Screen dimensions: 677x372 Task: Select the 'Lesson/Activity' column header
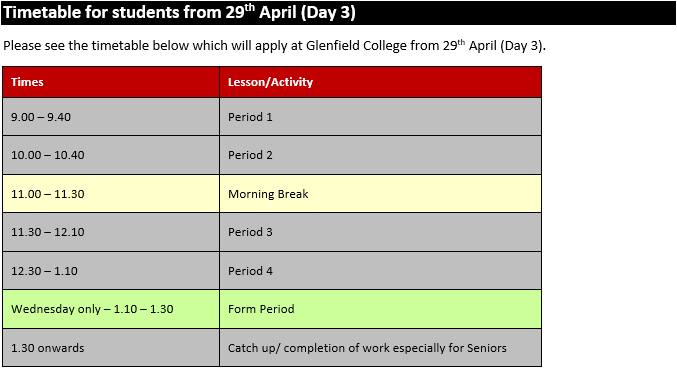click(380, 82)
